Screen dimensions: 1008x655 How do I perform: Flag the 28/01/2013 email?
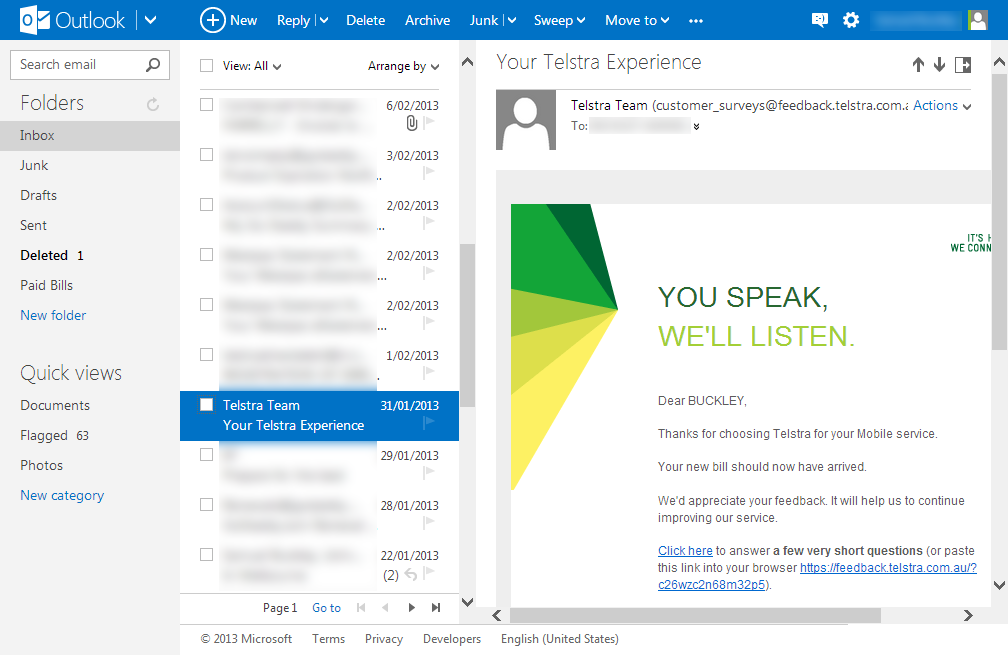click(x=429, y=523)
